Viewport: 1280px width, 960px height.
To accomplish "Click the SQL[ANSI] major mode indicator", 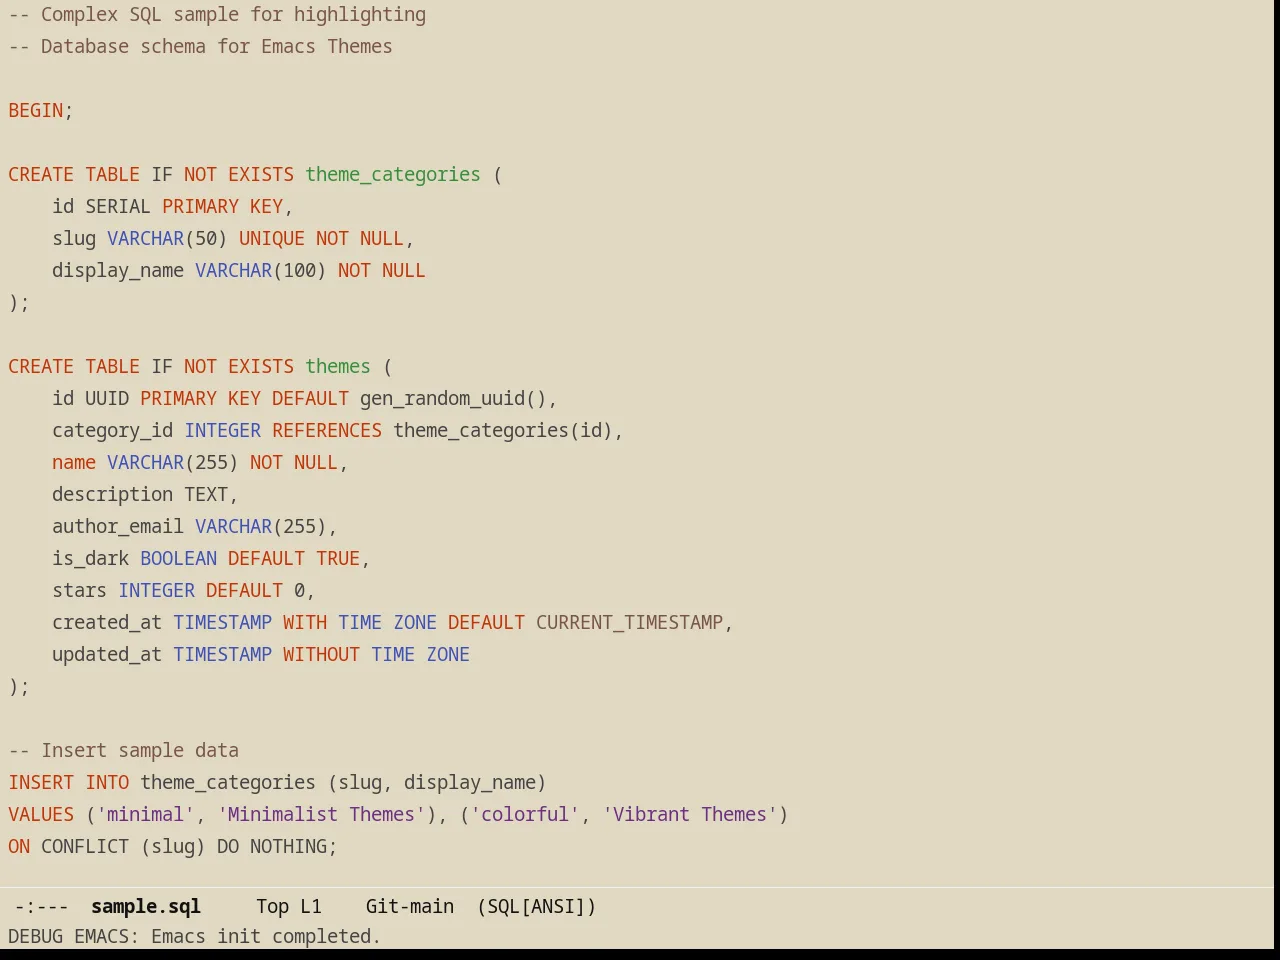I will pyautogui.click(x=536, y=906).
